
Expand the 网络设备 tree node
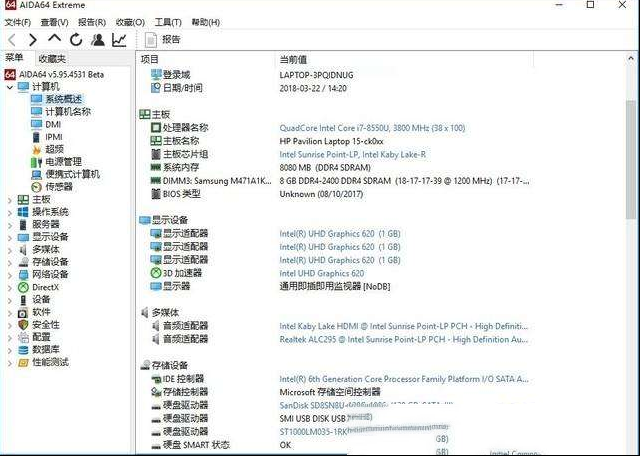(x=10, y=275)
